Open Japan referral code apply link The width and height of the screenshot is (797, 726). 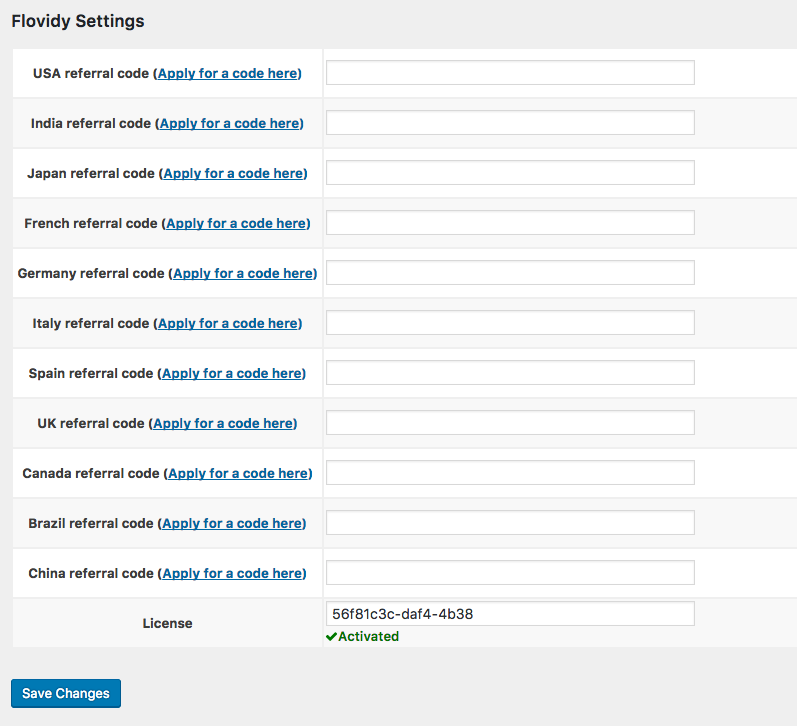233,173
